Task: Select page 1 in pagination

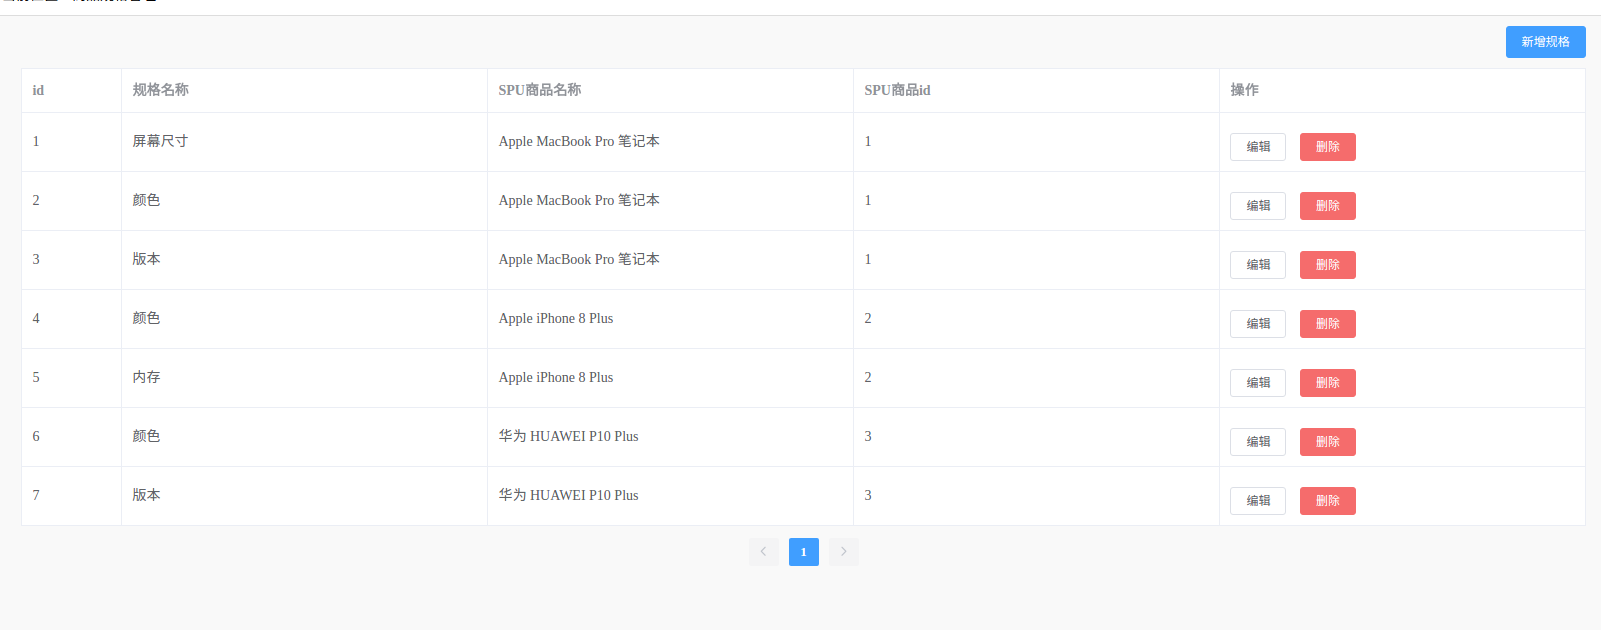Action: 804,552
